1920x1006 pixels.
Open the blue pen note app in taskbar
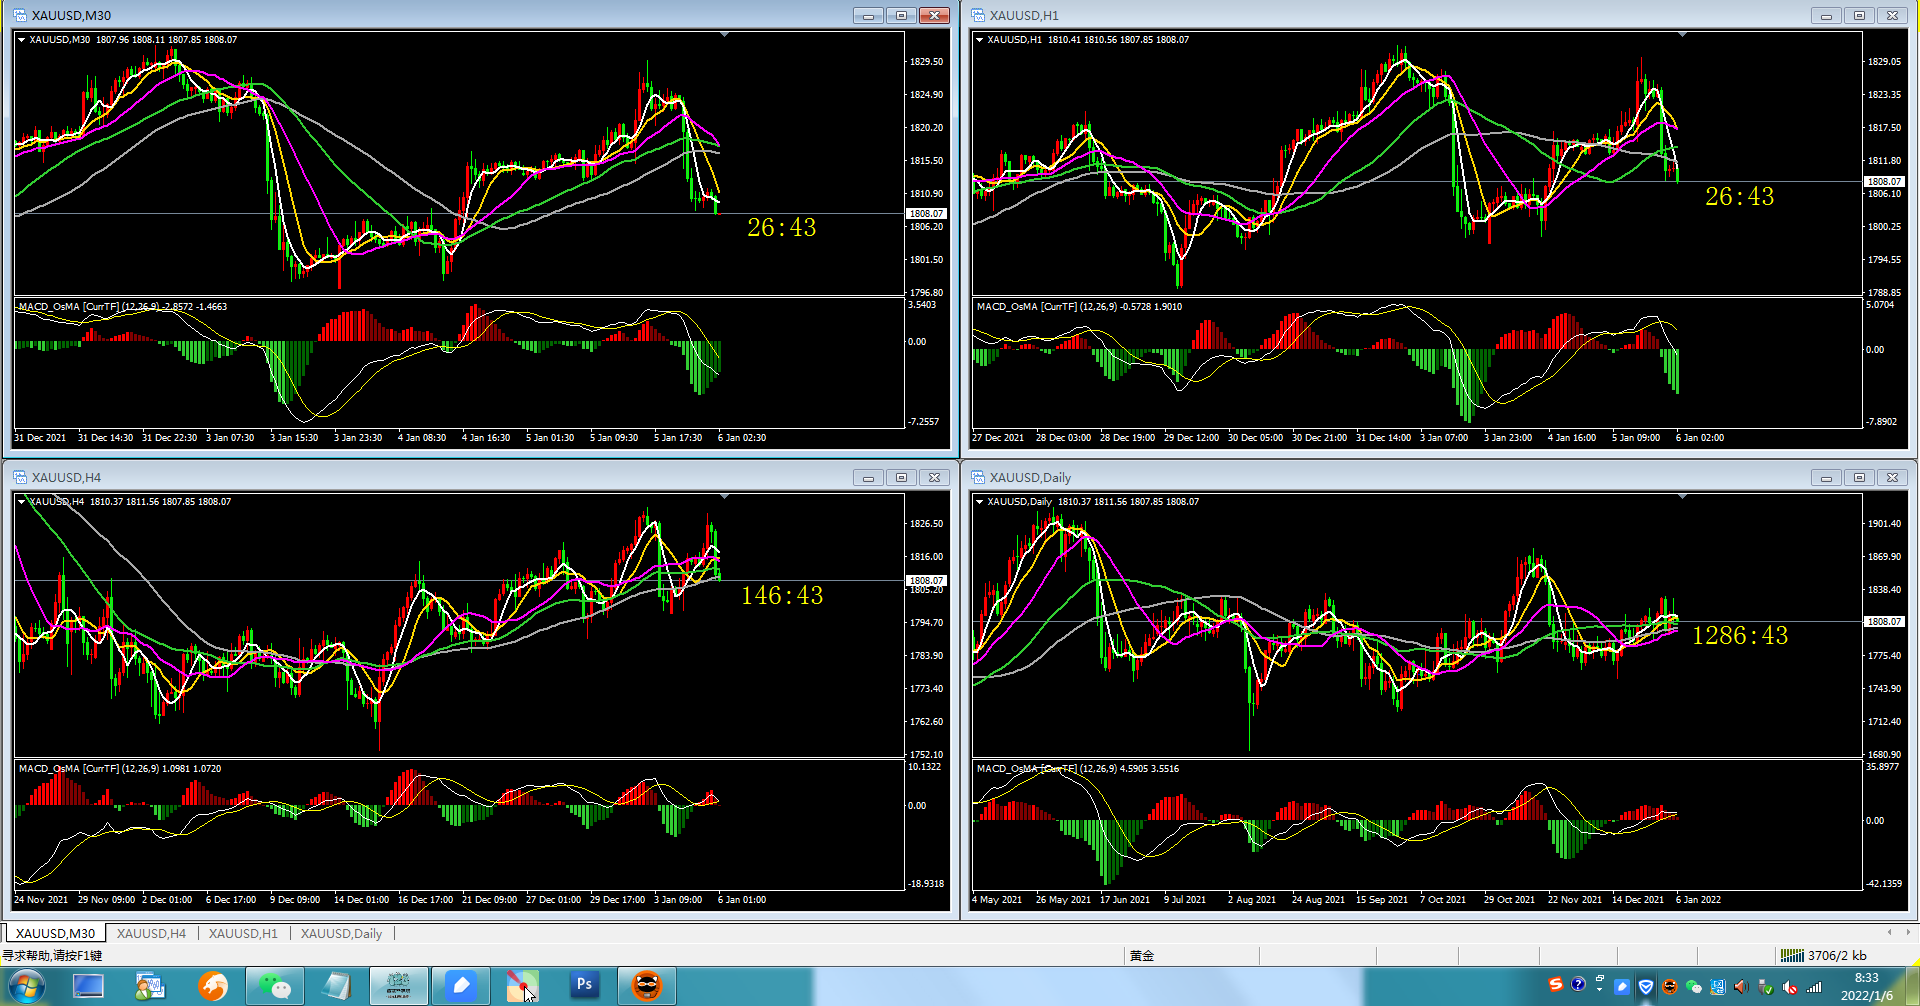pyautogui.click(x=461, y=986)
